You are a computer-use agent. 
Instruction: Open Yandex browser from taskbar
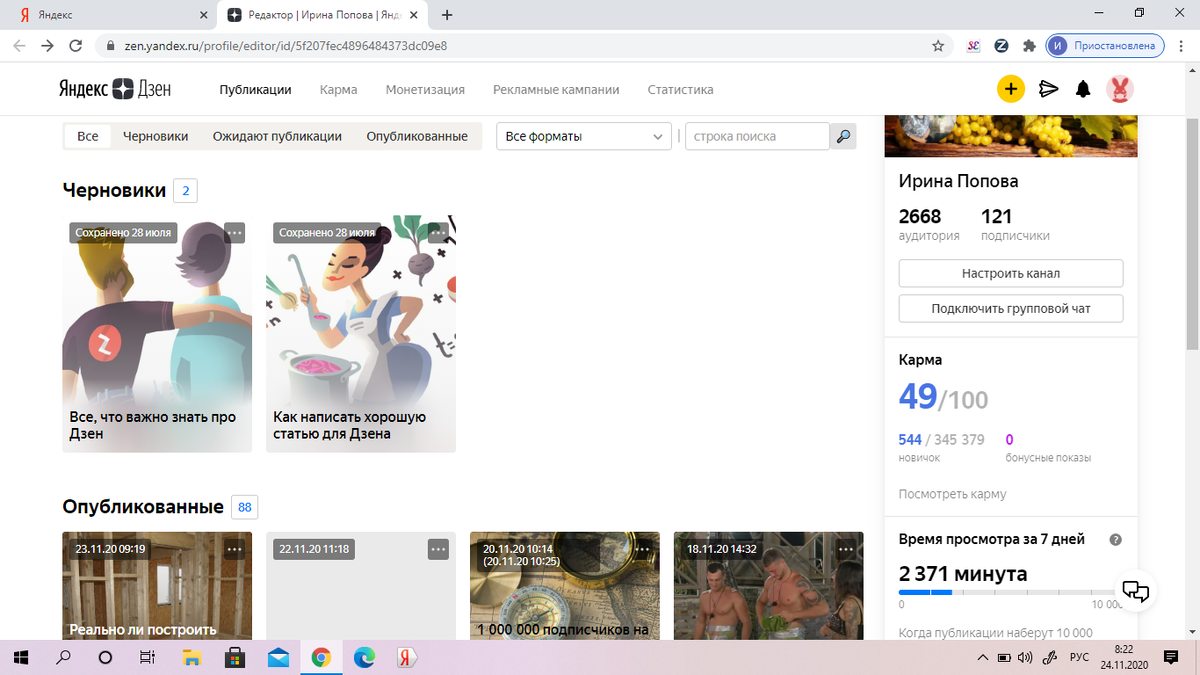click(x=407, y=658)
